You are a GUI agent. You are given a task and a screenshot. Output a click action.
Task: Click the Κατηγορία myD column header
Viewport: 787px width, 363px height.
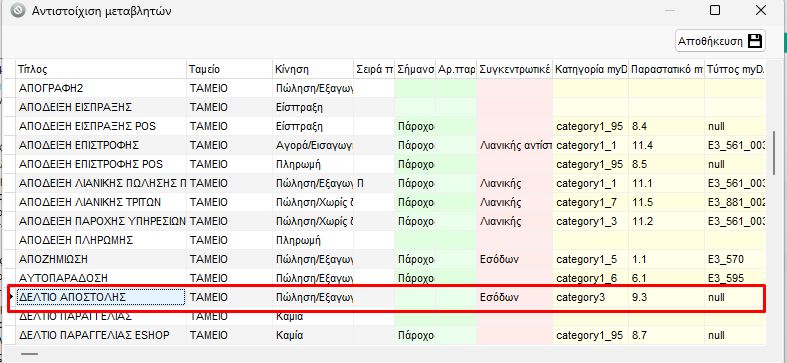(590, 69)
